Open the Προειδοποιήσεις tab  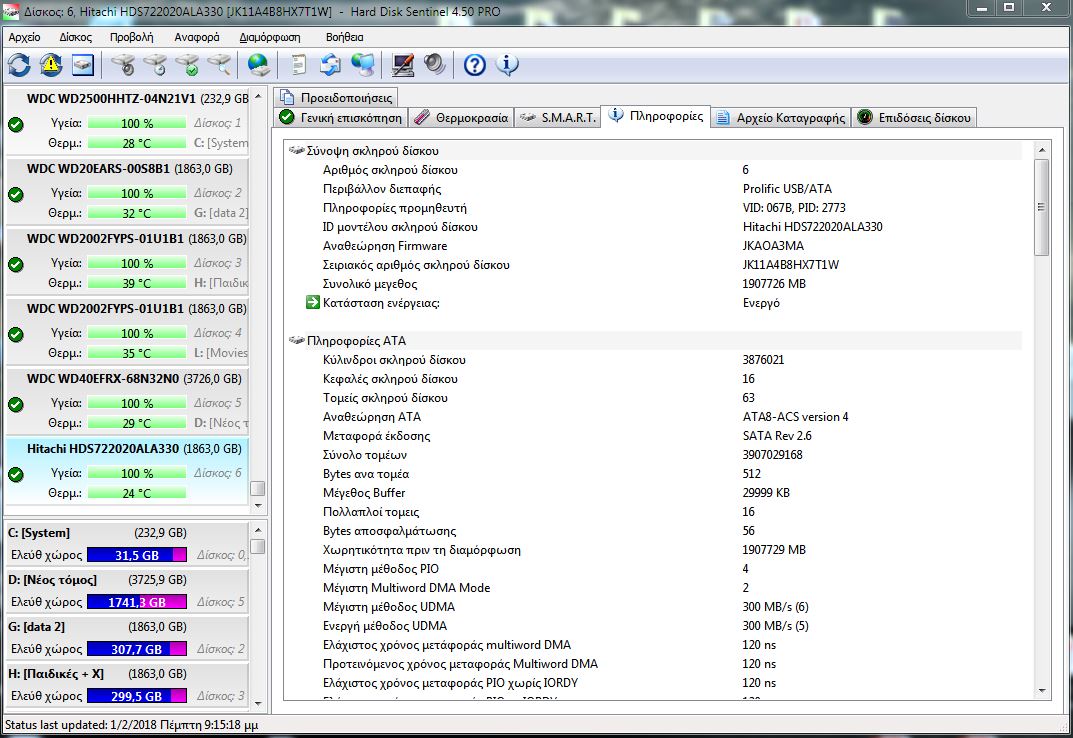pos(338,97)
